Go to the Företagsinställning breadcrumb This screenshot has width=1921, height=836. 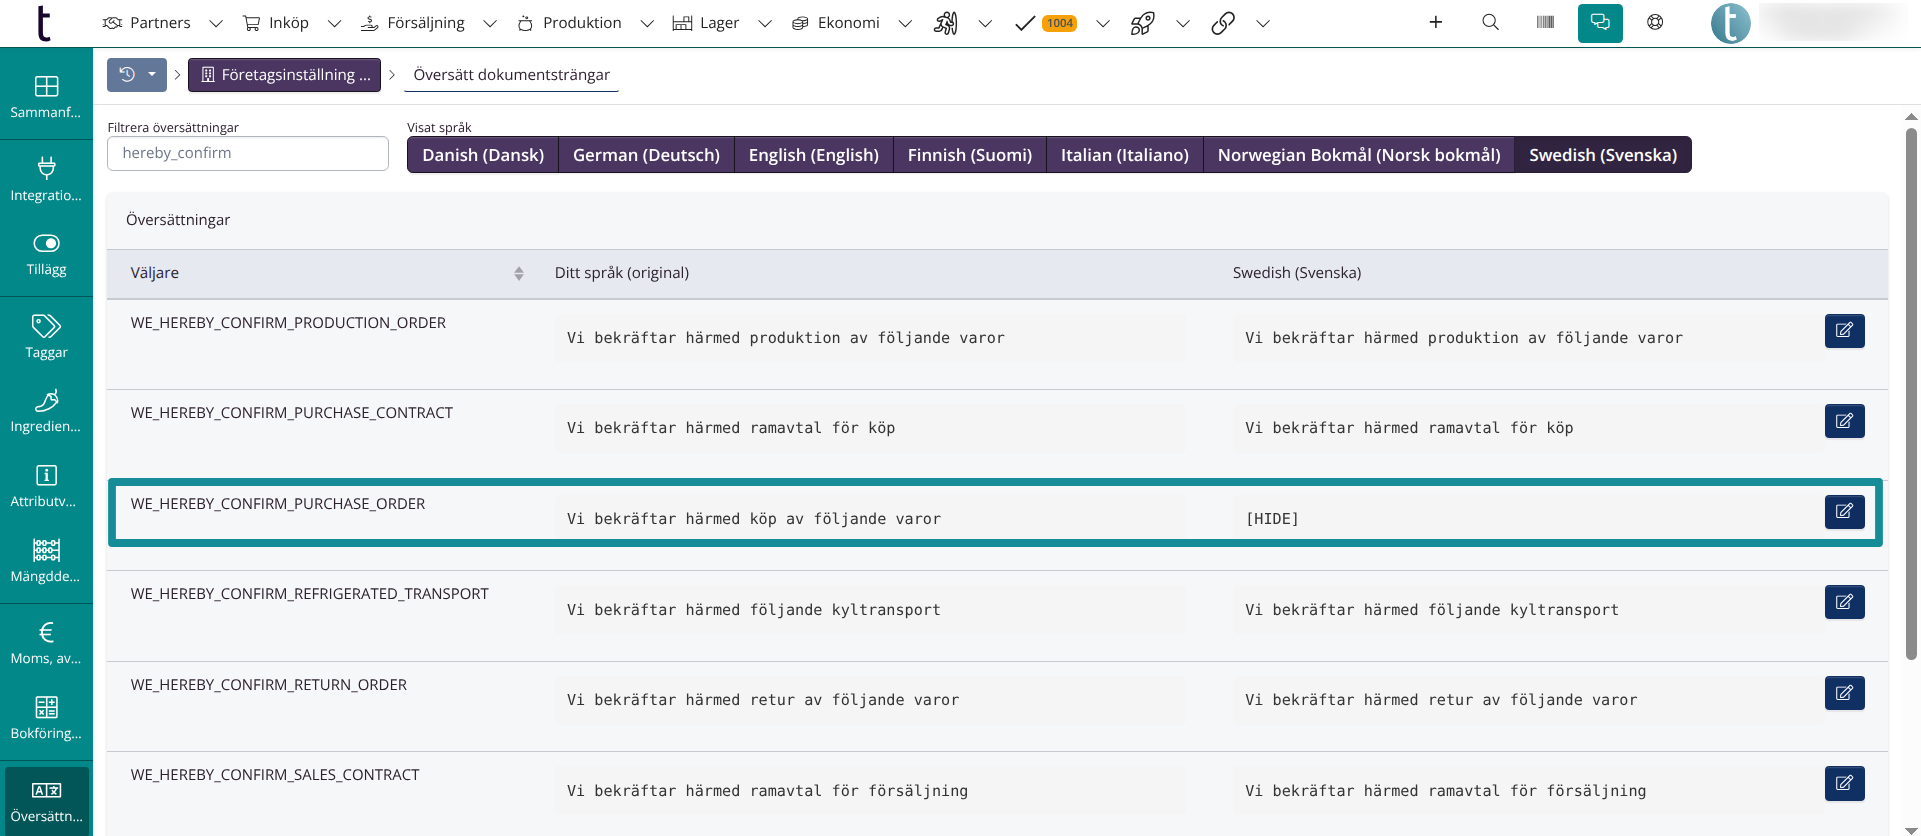point(285,75)
